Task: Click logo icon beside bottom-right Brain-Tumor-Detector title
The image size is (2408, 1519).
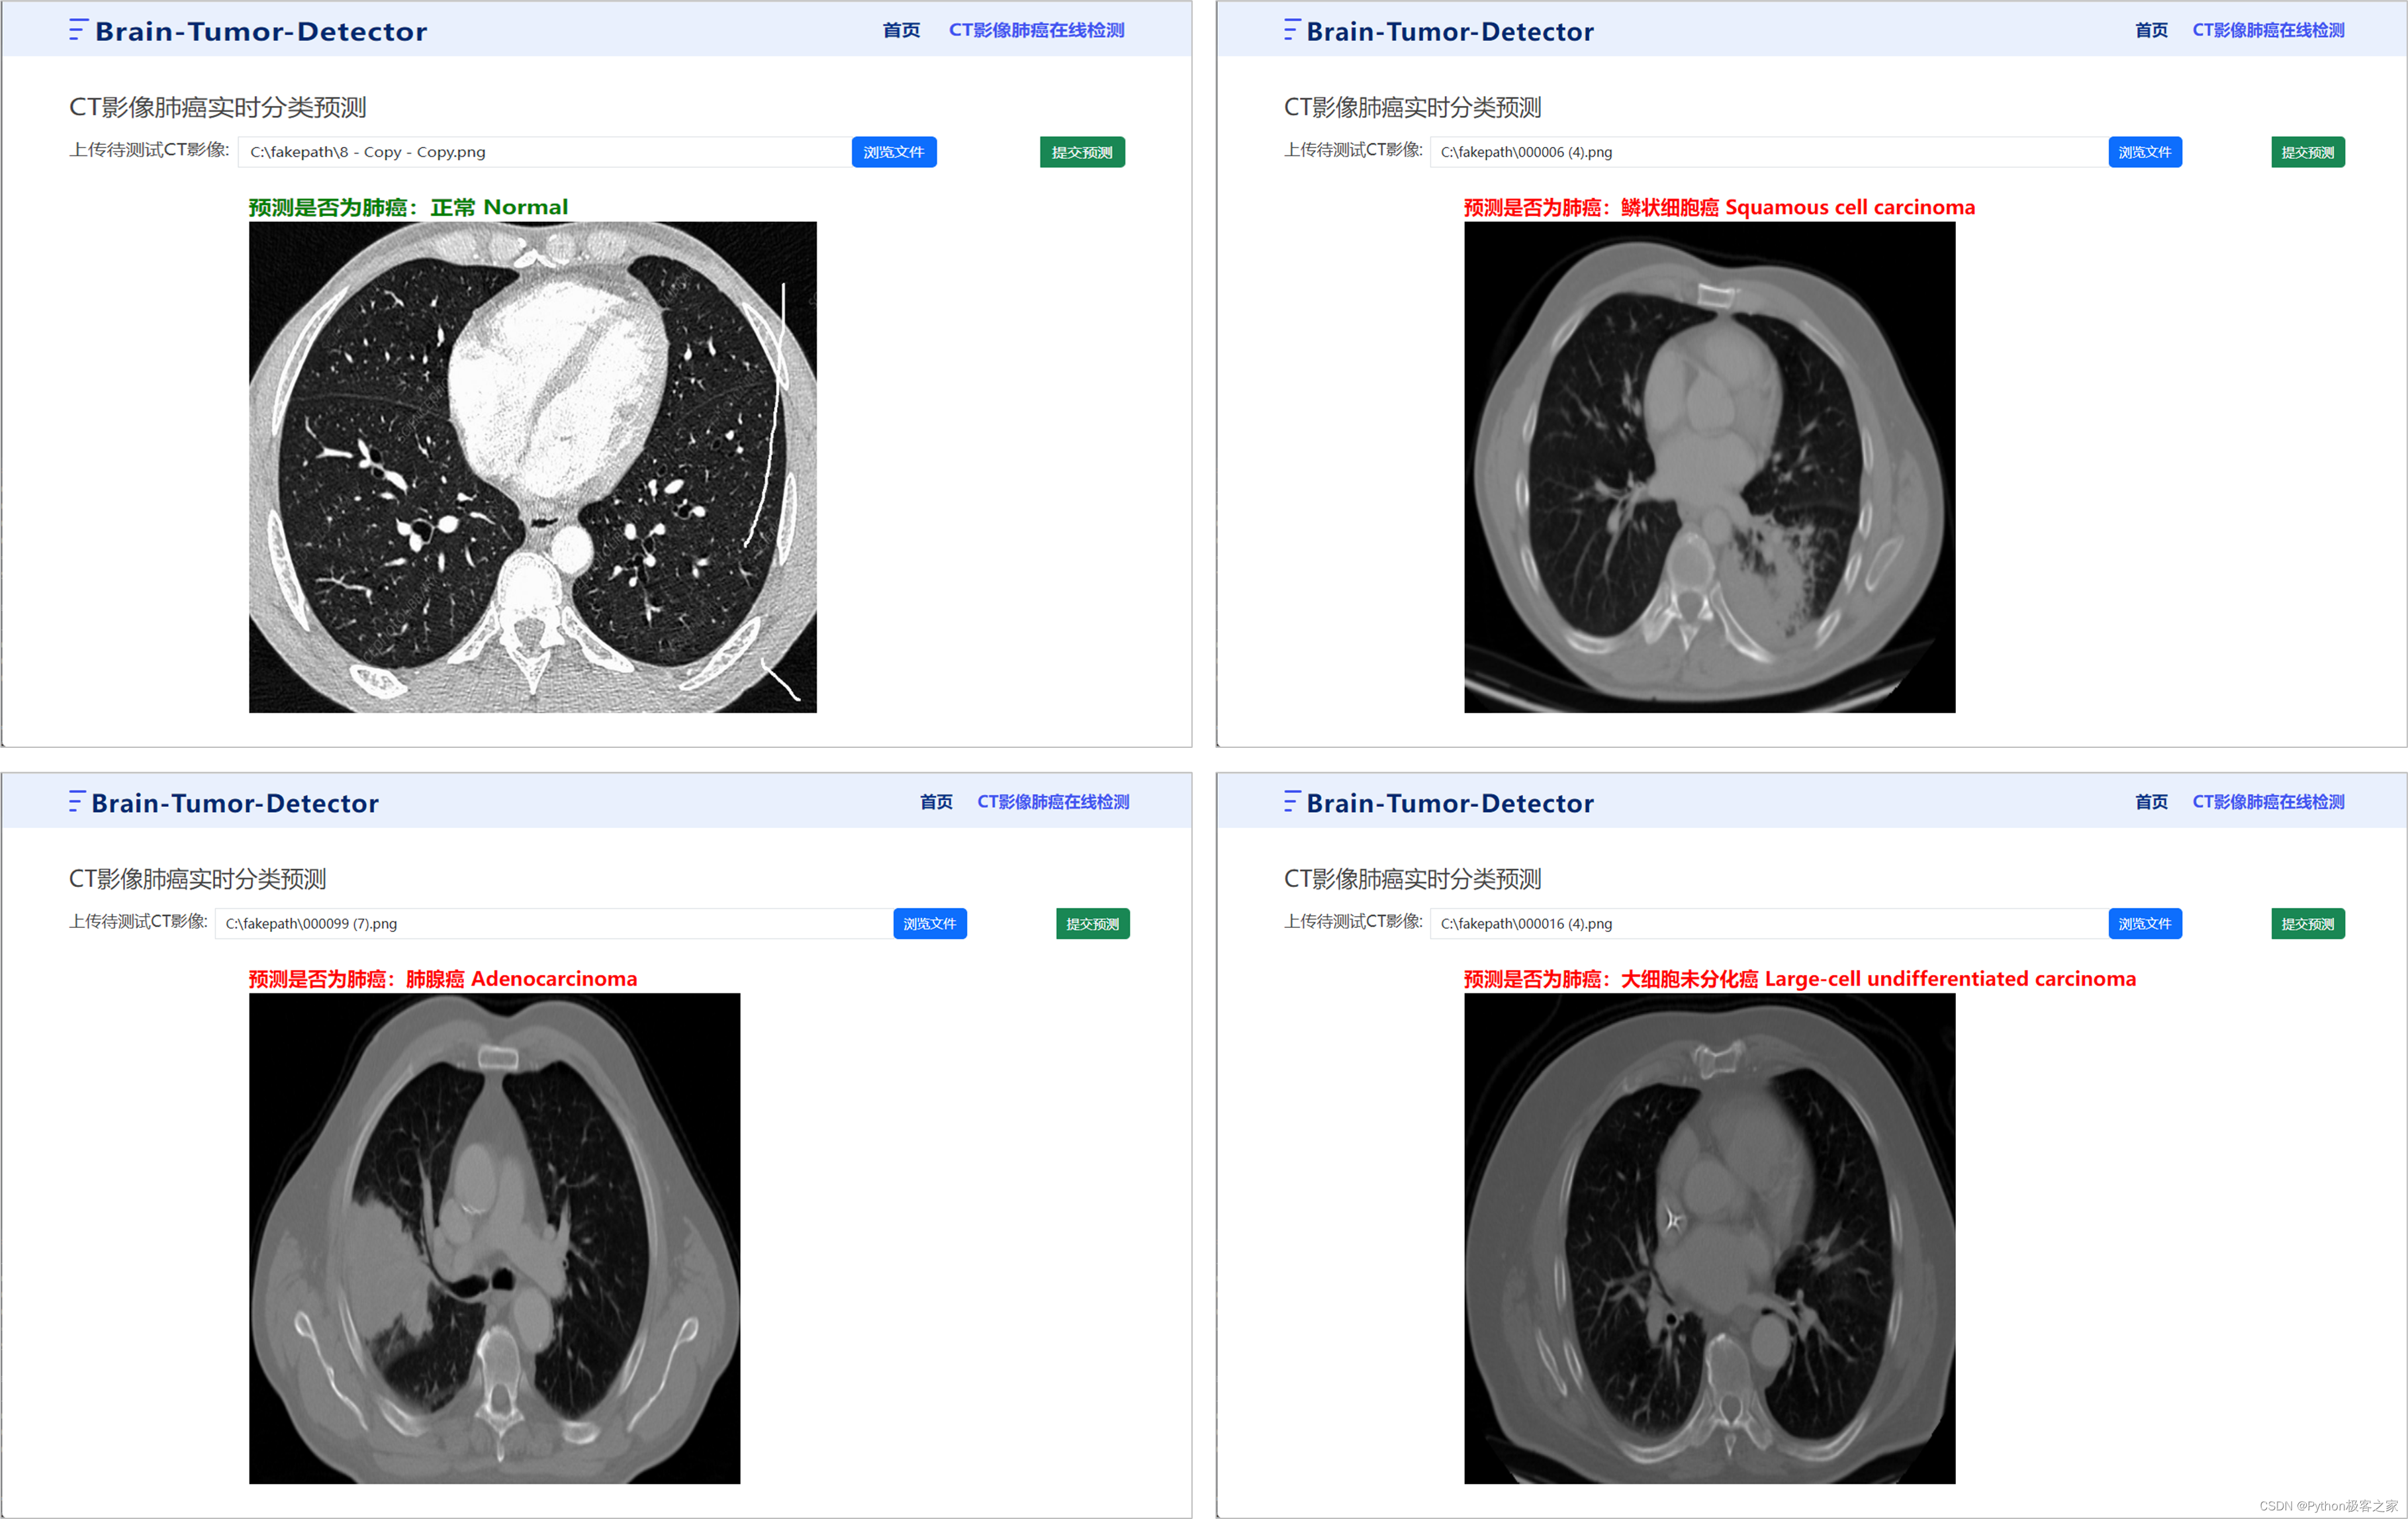Action: point(1291,802)
